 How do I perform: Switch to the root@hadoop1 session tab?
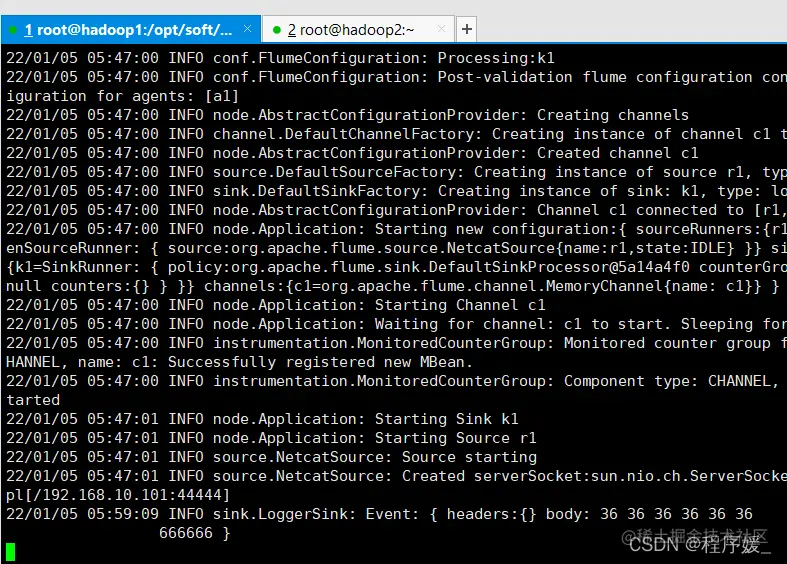point(130,30)
